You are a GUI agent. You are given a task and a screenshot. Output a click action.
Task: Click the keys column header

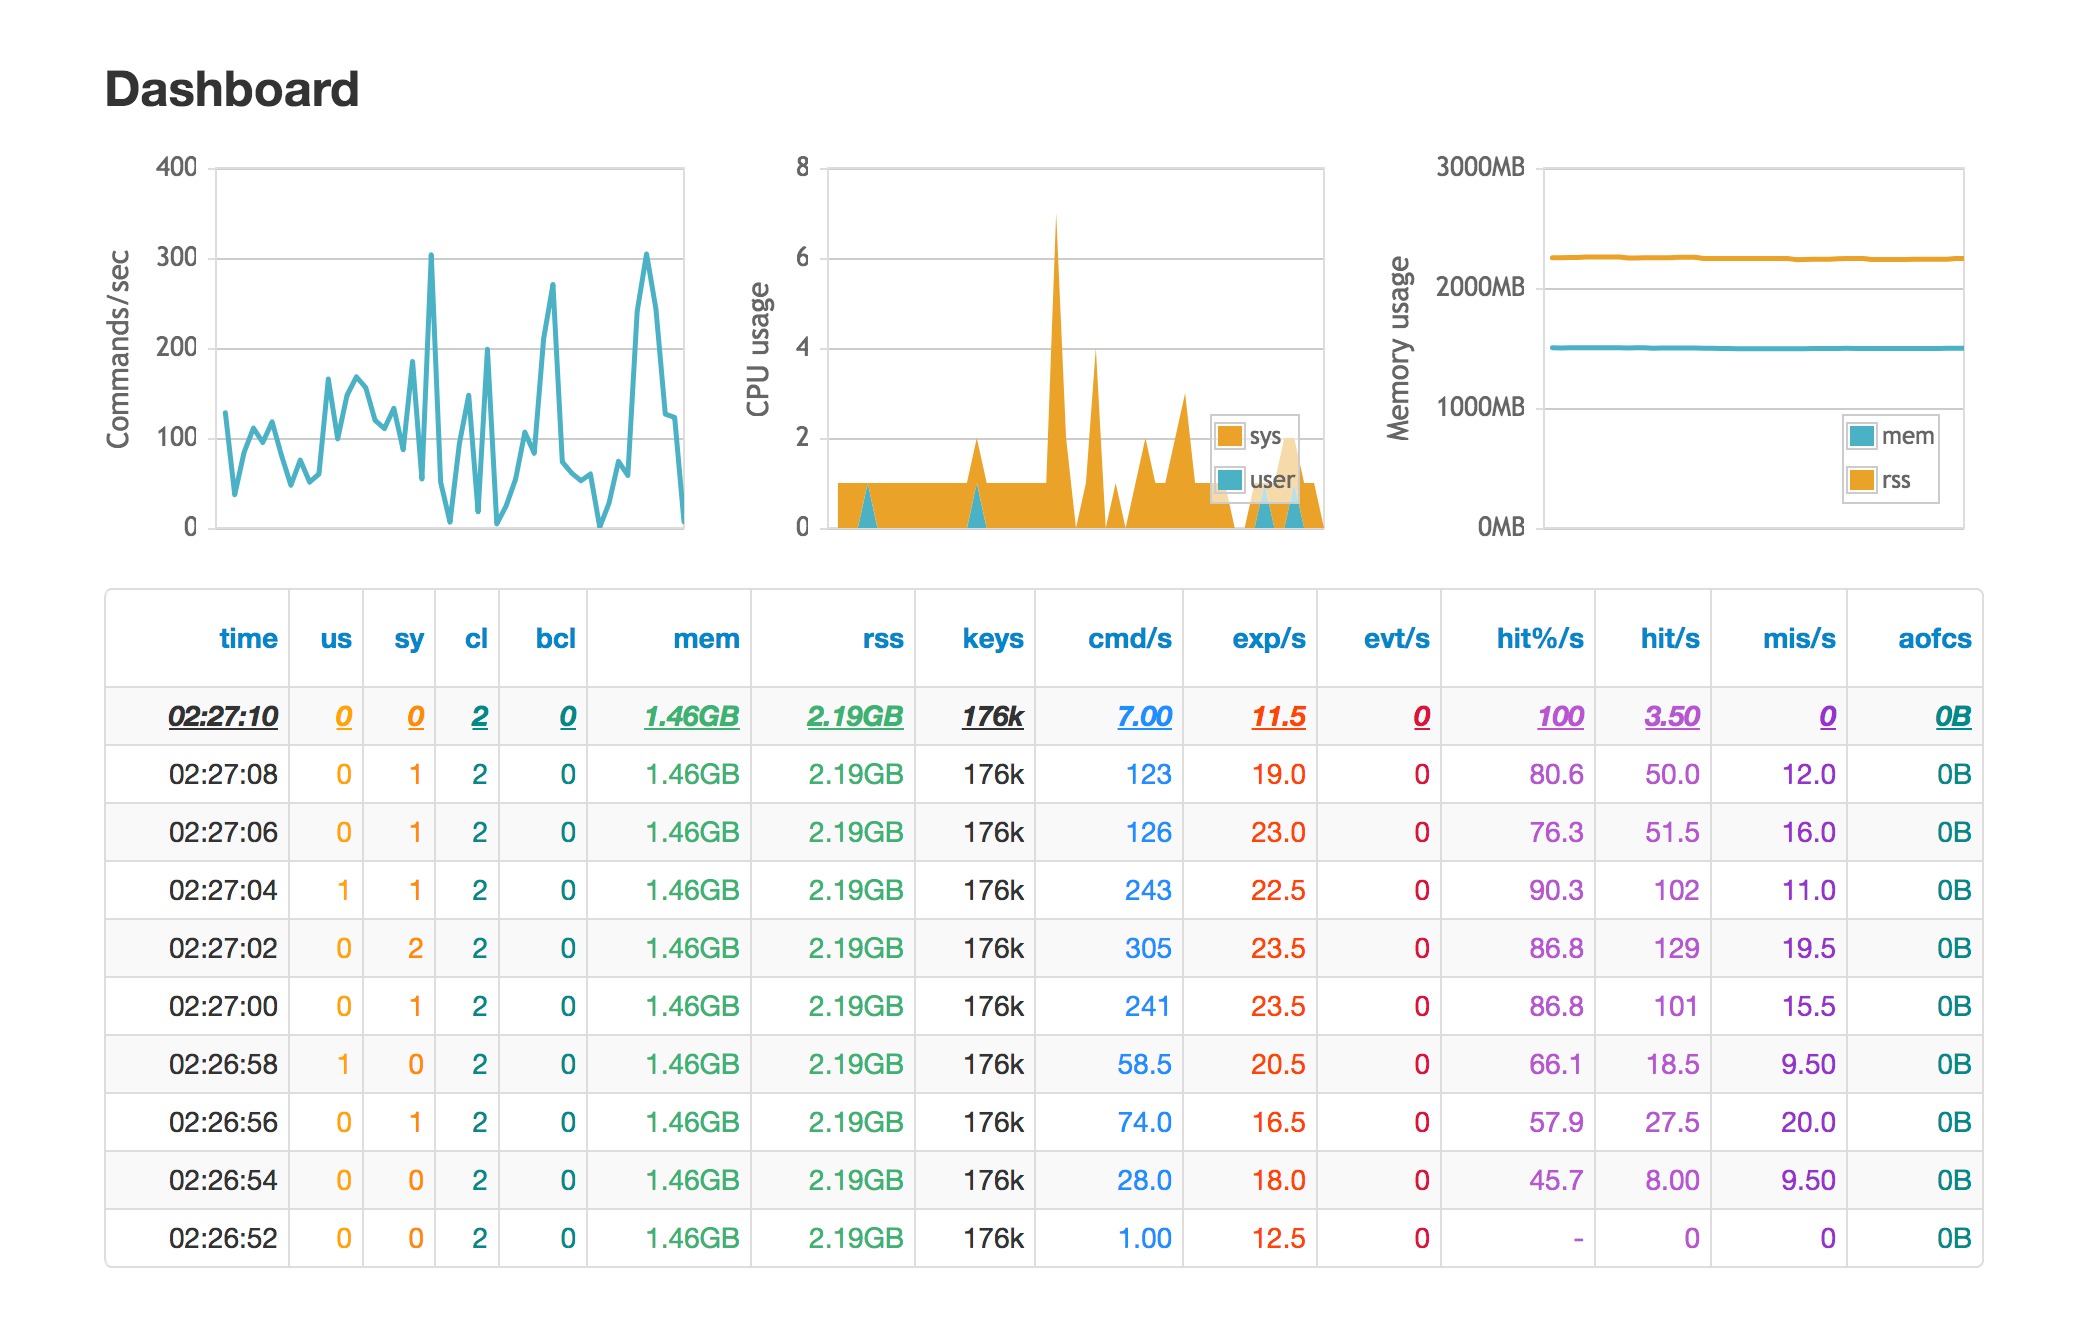coord(992,638)
